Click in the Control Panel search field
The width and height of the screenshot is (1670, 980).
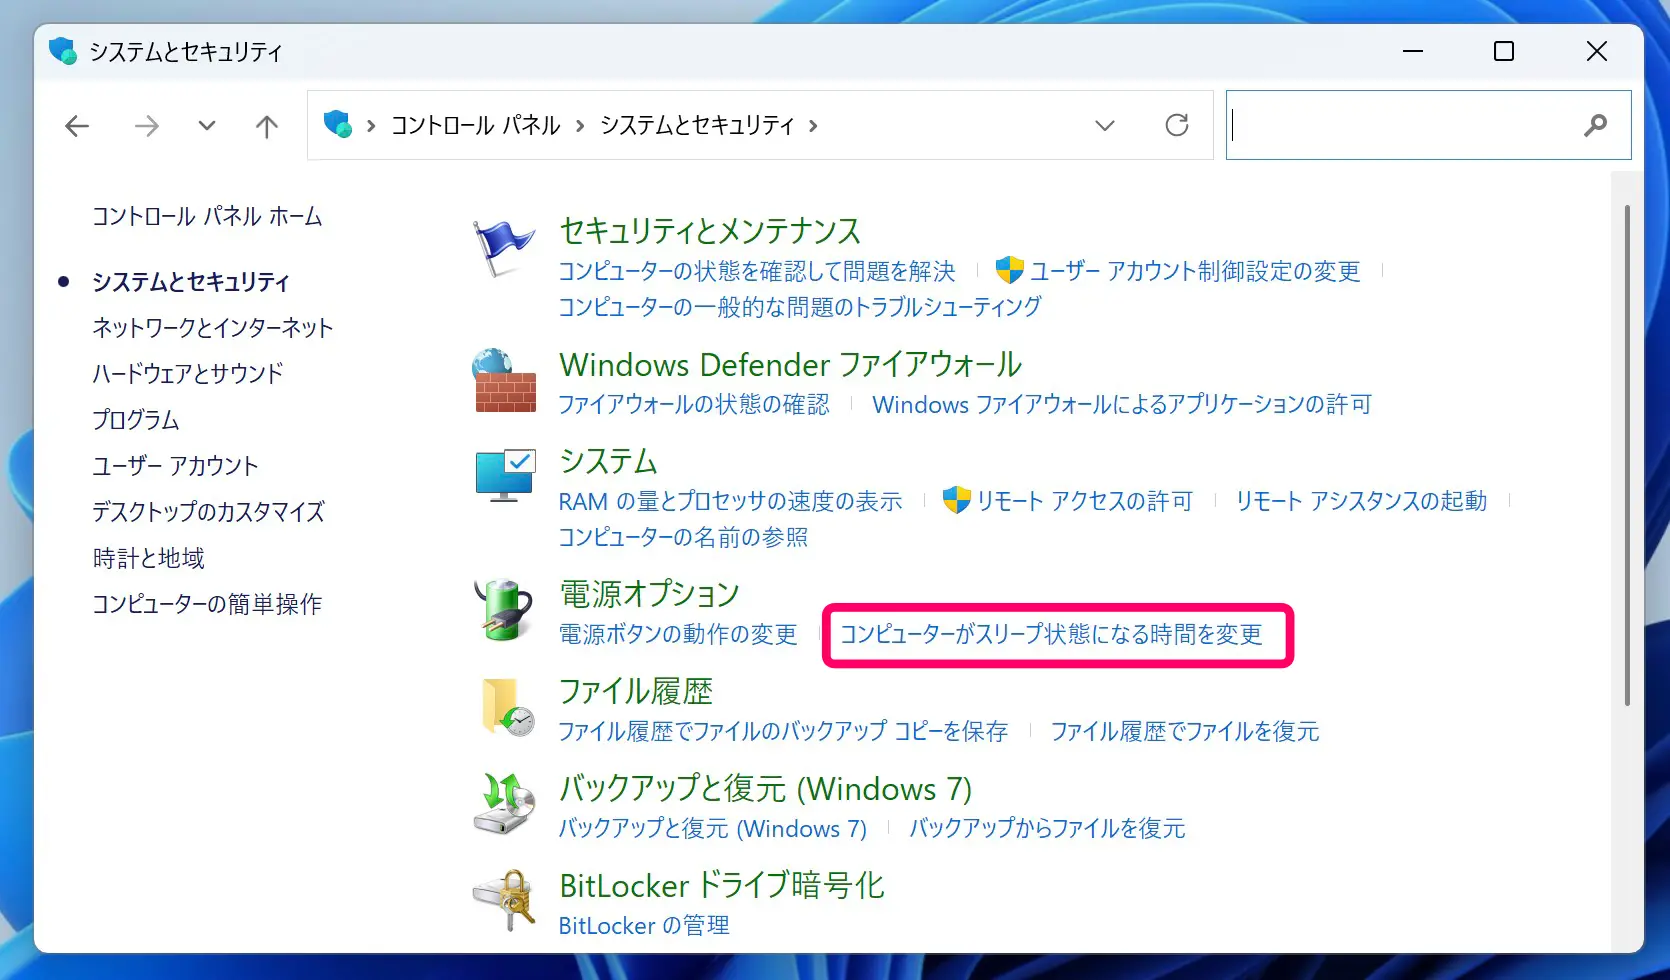click(x=1400, y=125)
